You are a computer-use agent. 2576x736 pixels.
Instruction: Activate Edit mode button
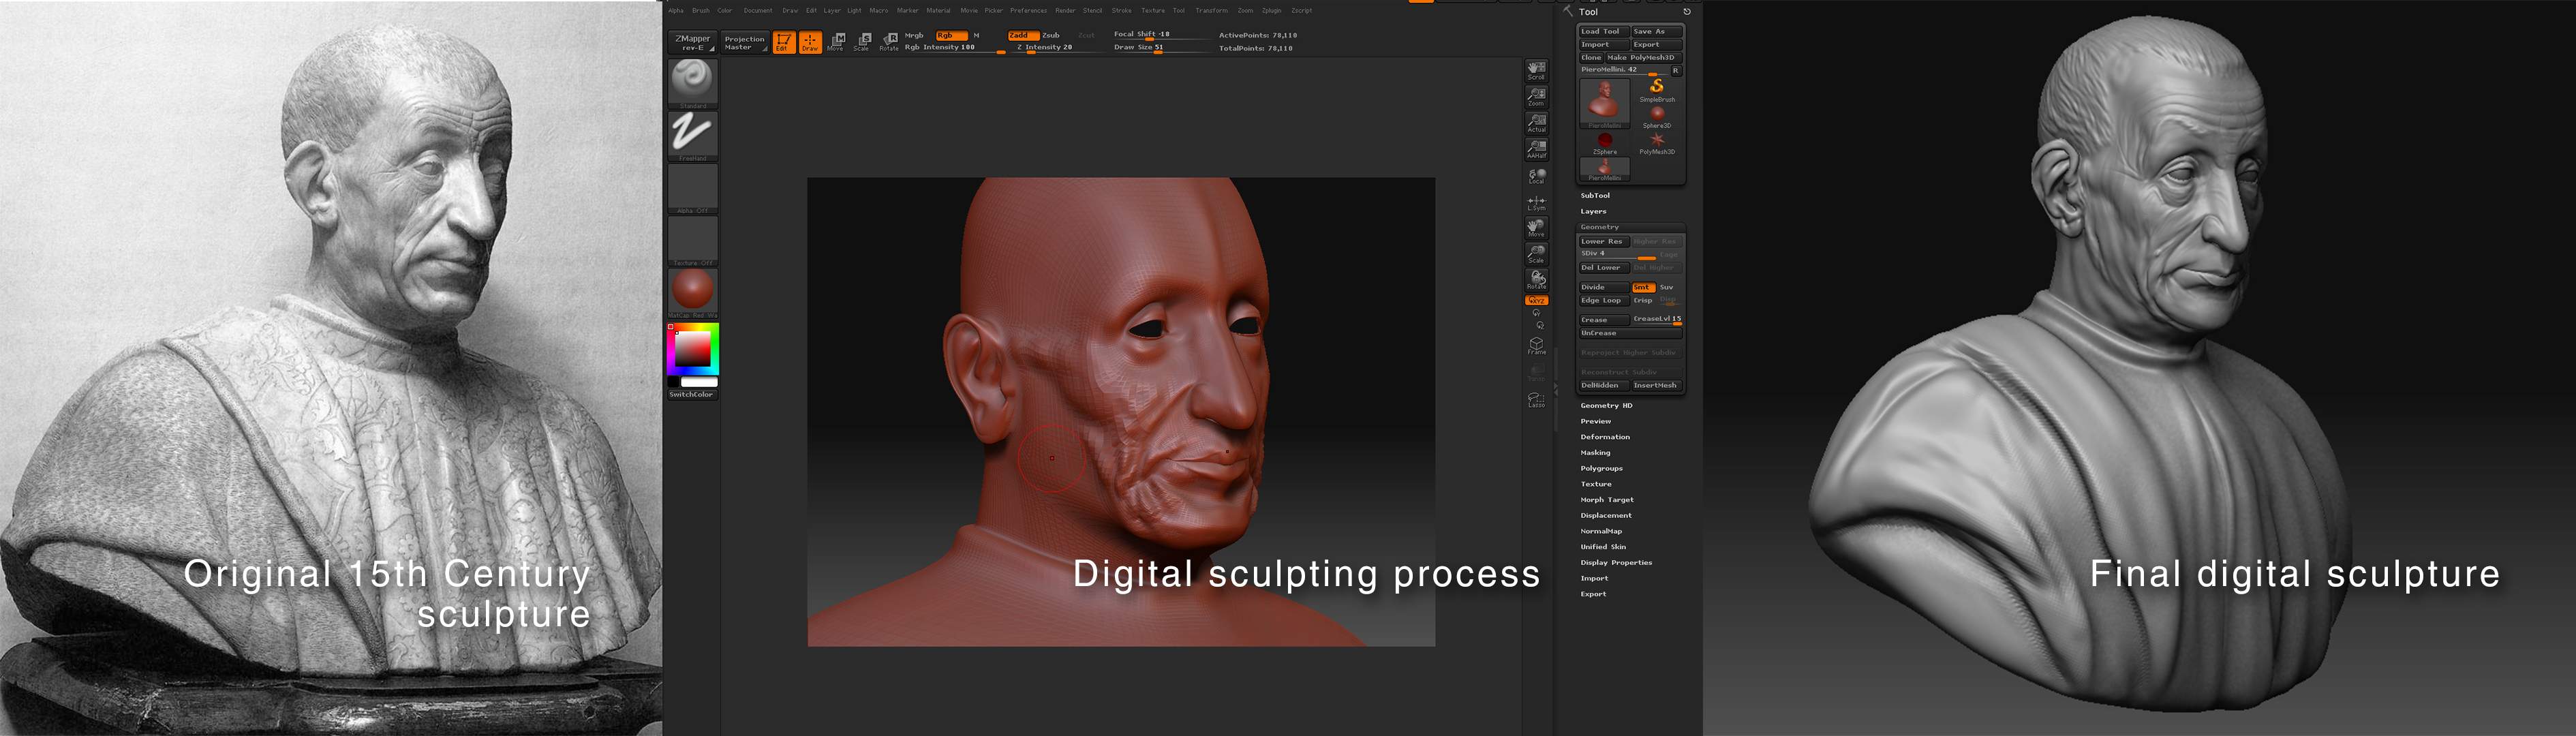[x=784, y=42]
